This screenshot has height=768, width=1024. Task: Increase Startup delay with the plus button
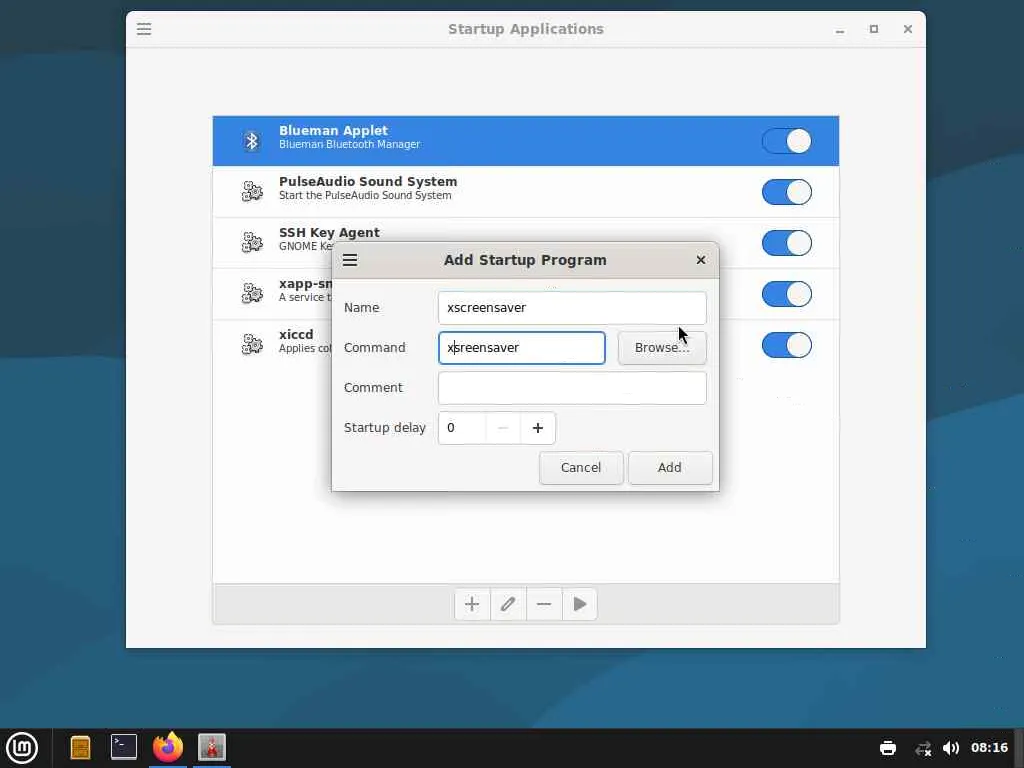click(537, 428)
